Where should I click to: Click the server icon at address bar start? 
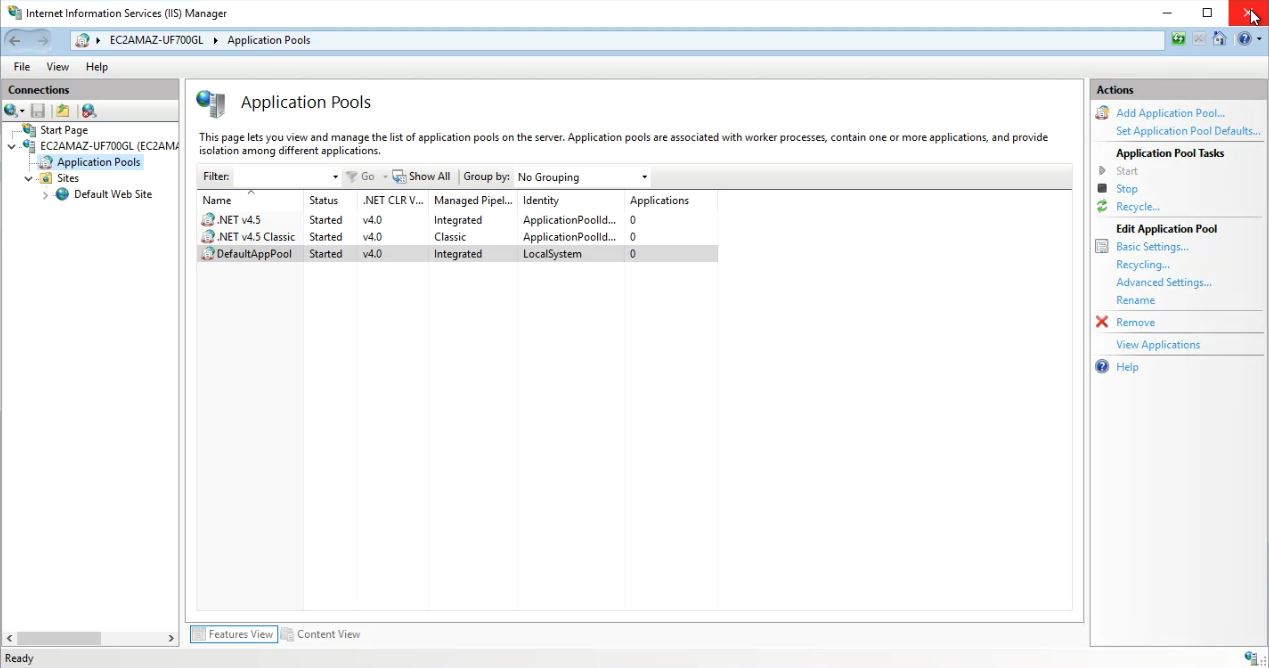[83, 40]
